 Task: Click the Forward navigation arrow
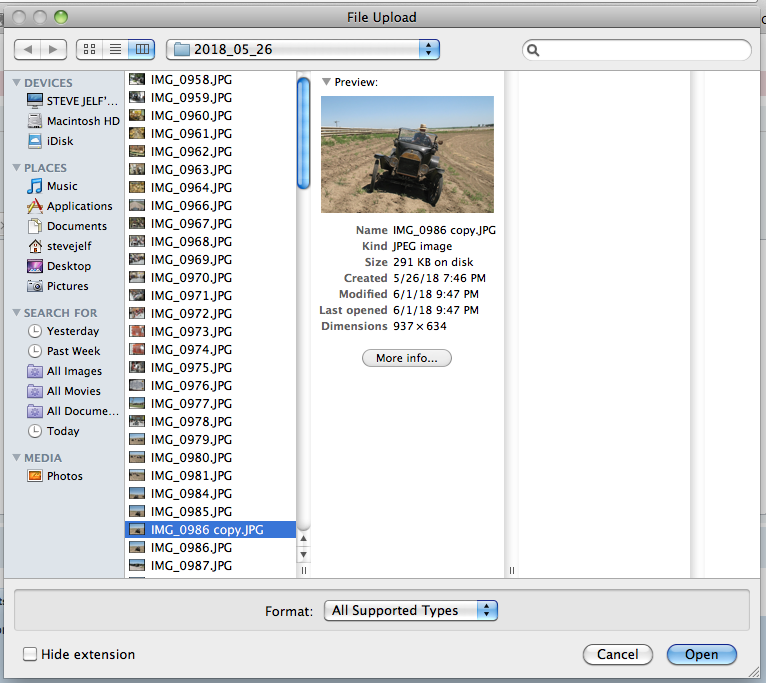54,49
